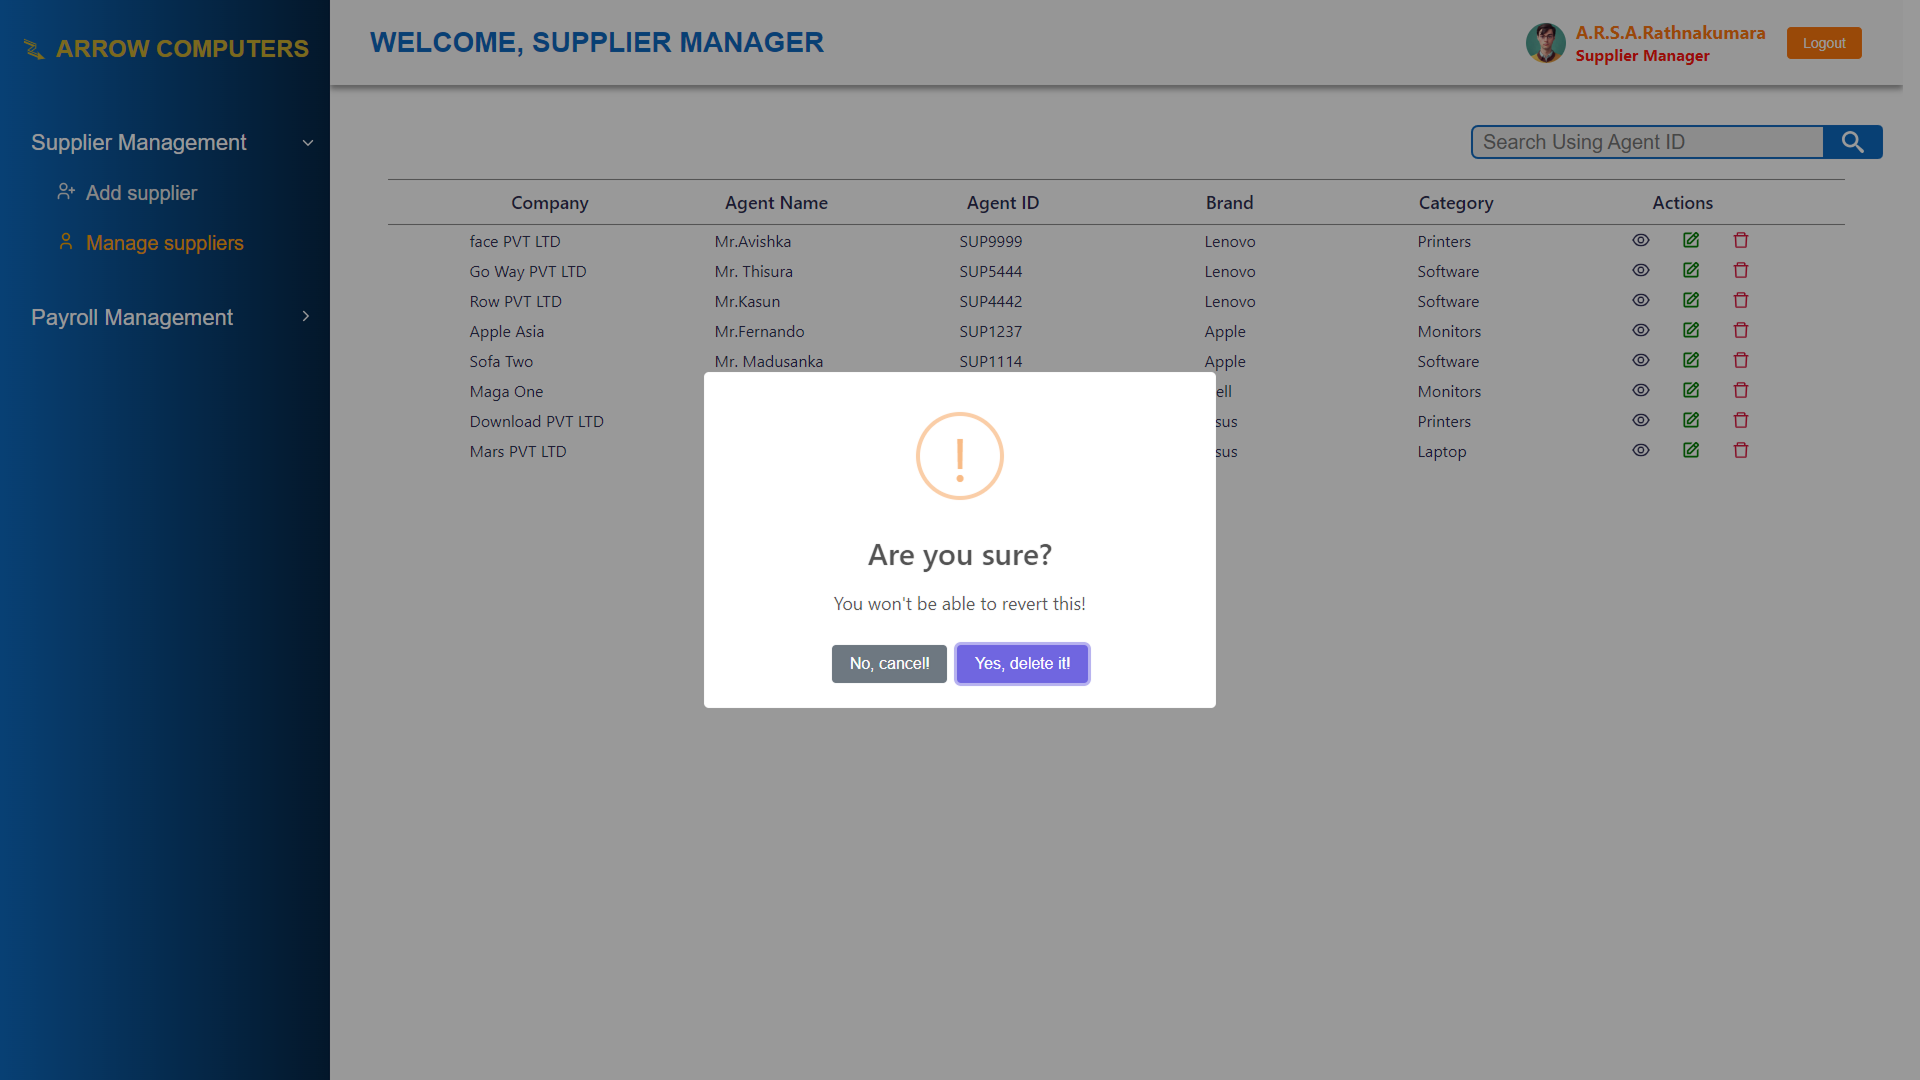View Sofa Two supplier details
This screenshot has width=1920, height=1080.
click(1640, 360)
